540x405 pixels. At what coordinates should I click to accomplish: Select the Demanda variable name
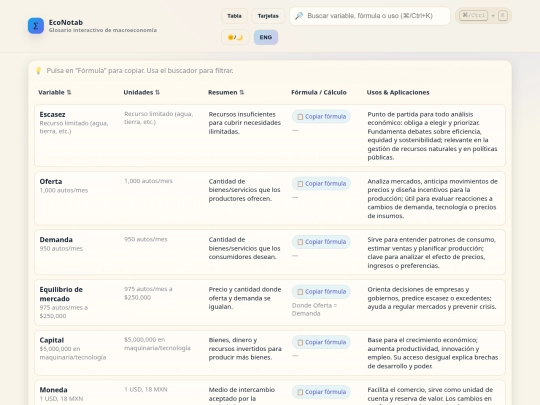click(x=56, y=240)
